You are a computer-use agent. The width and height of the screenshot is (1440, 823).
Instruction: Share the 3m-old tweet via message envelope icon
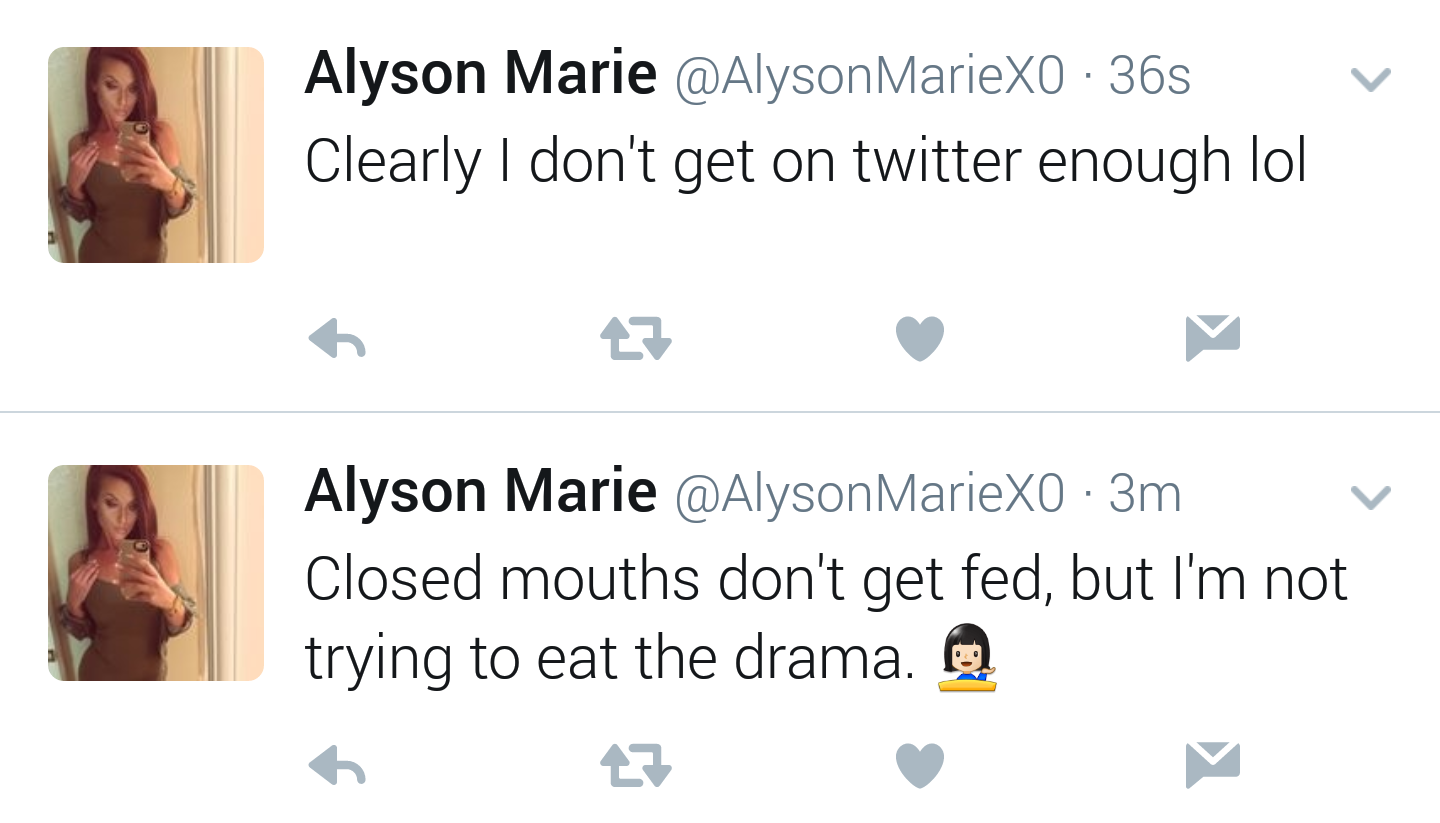click(x=1212, y=766)
